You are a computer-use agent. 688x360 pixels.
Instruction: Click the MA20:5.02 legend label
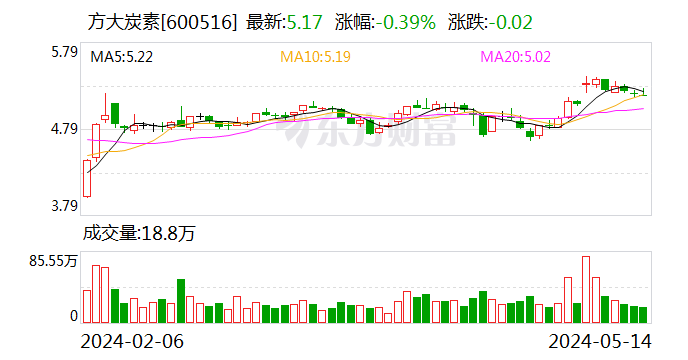click(x=515, y=57)
